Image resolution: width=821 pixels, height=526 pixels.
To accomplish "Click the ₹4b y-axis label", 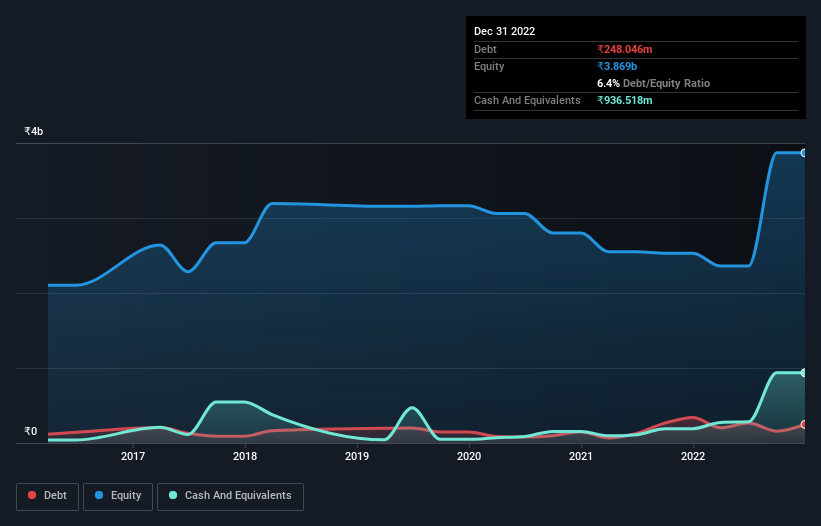I will (x=34, y=131).
